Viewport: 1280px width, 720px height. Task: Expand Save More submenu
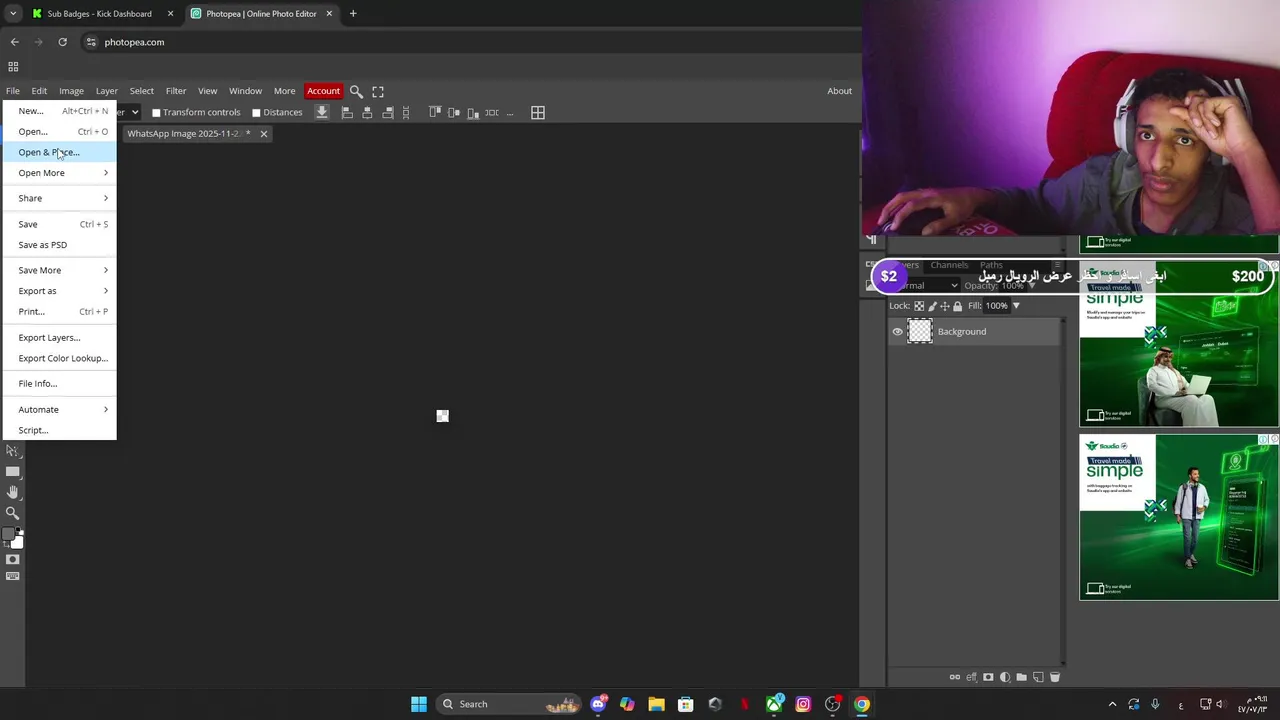60,270
